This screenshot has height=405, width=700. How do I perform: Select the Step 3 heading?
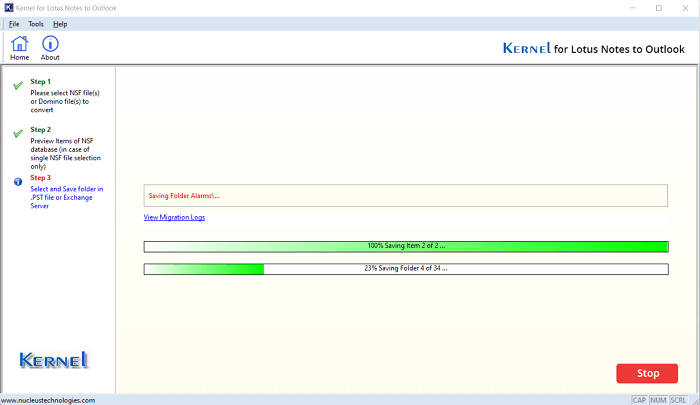click(41, 178)
